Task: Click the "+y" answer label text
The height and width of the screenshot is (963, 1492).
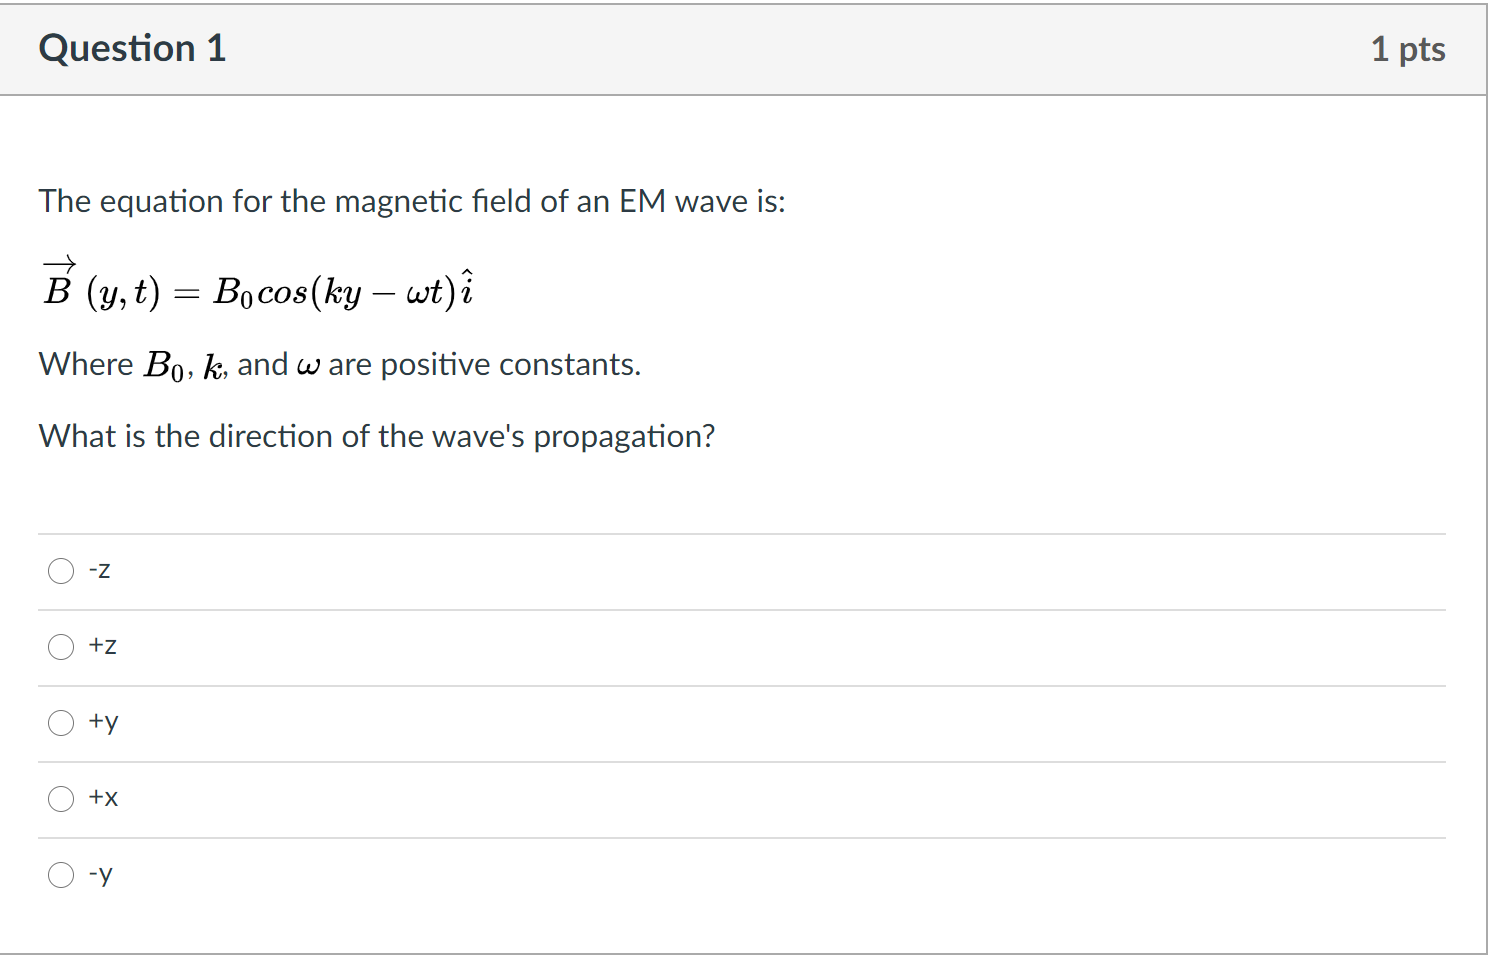Action: pos(104,722)
